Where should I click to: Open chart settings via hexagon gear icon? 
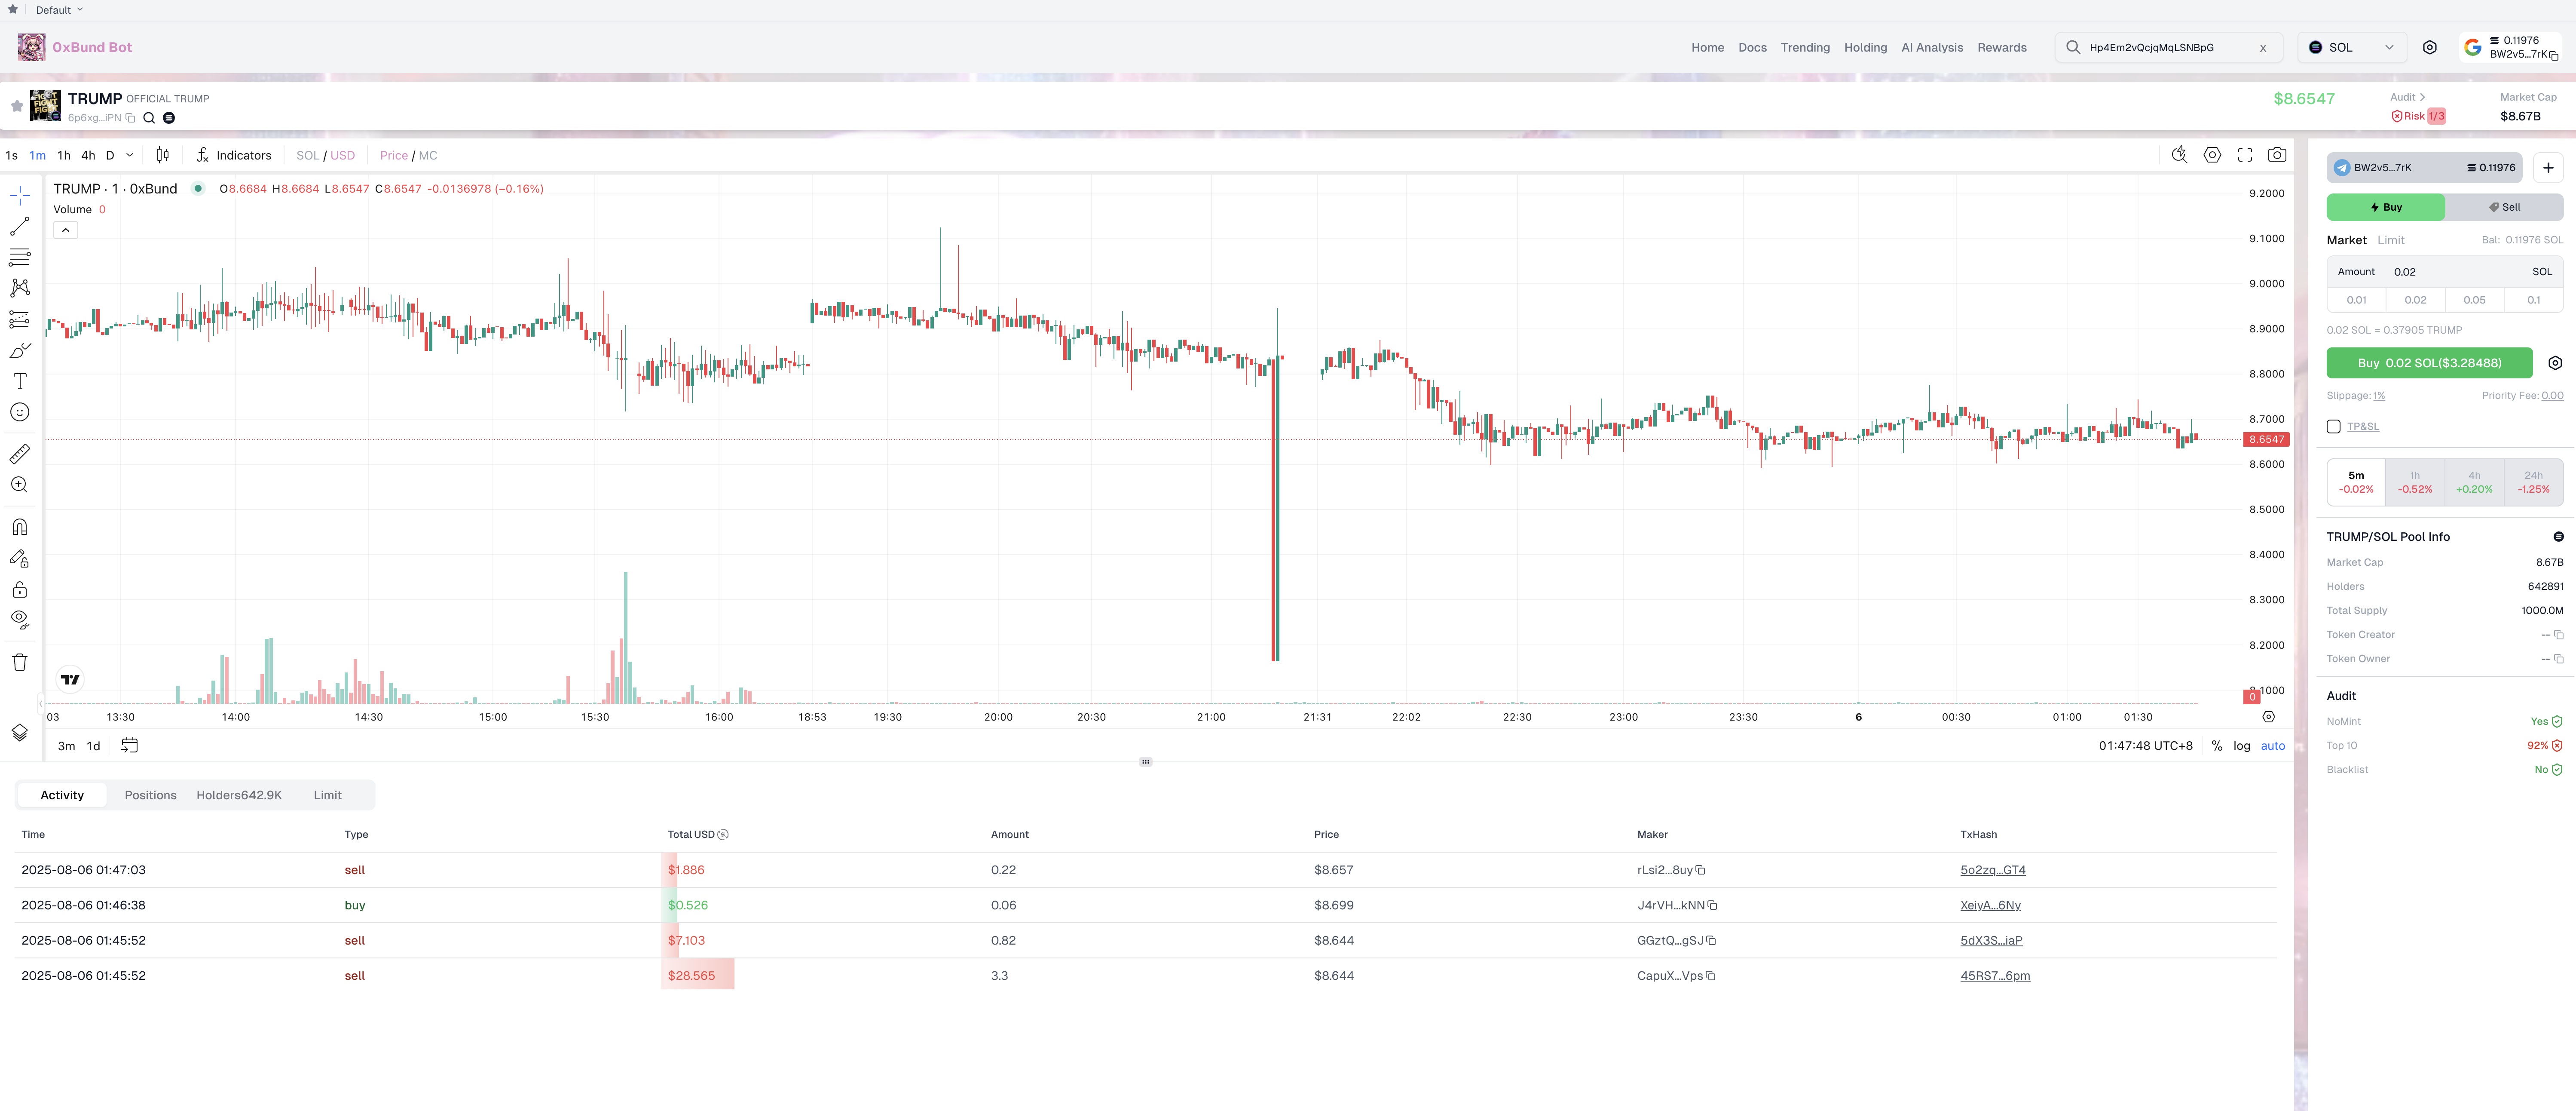(x=2213, y=155)
